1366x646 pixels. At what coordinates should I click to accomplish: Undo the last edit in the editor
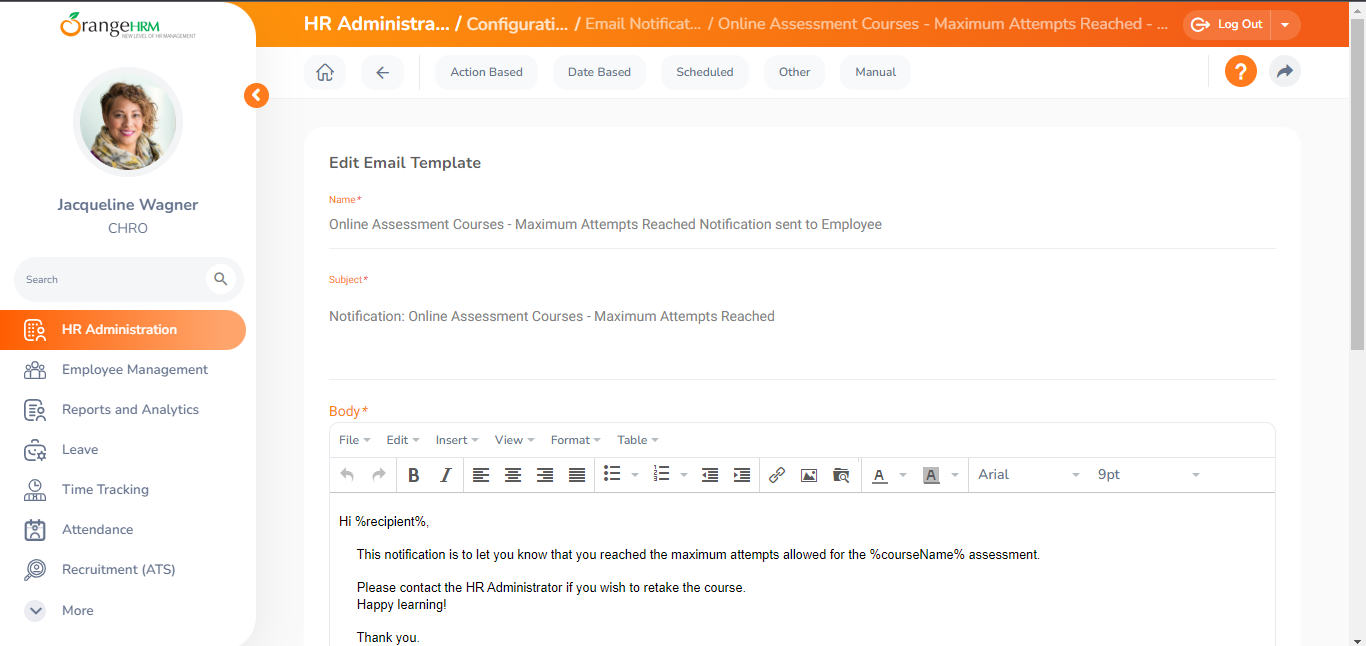347,475
